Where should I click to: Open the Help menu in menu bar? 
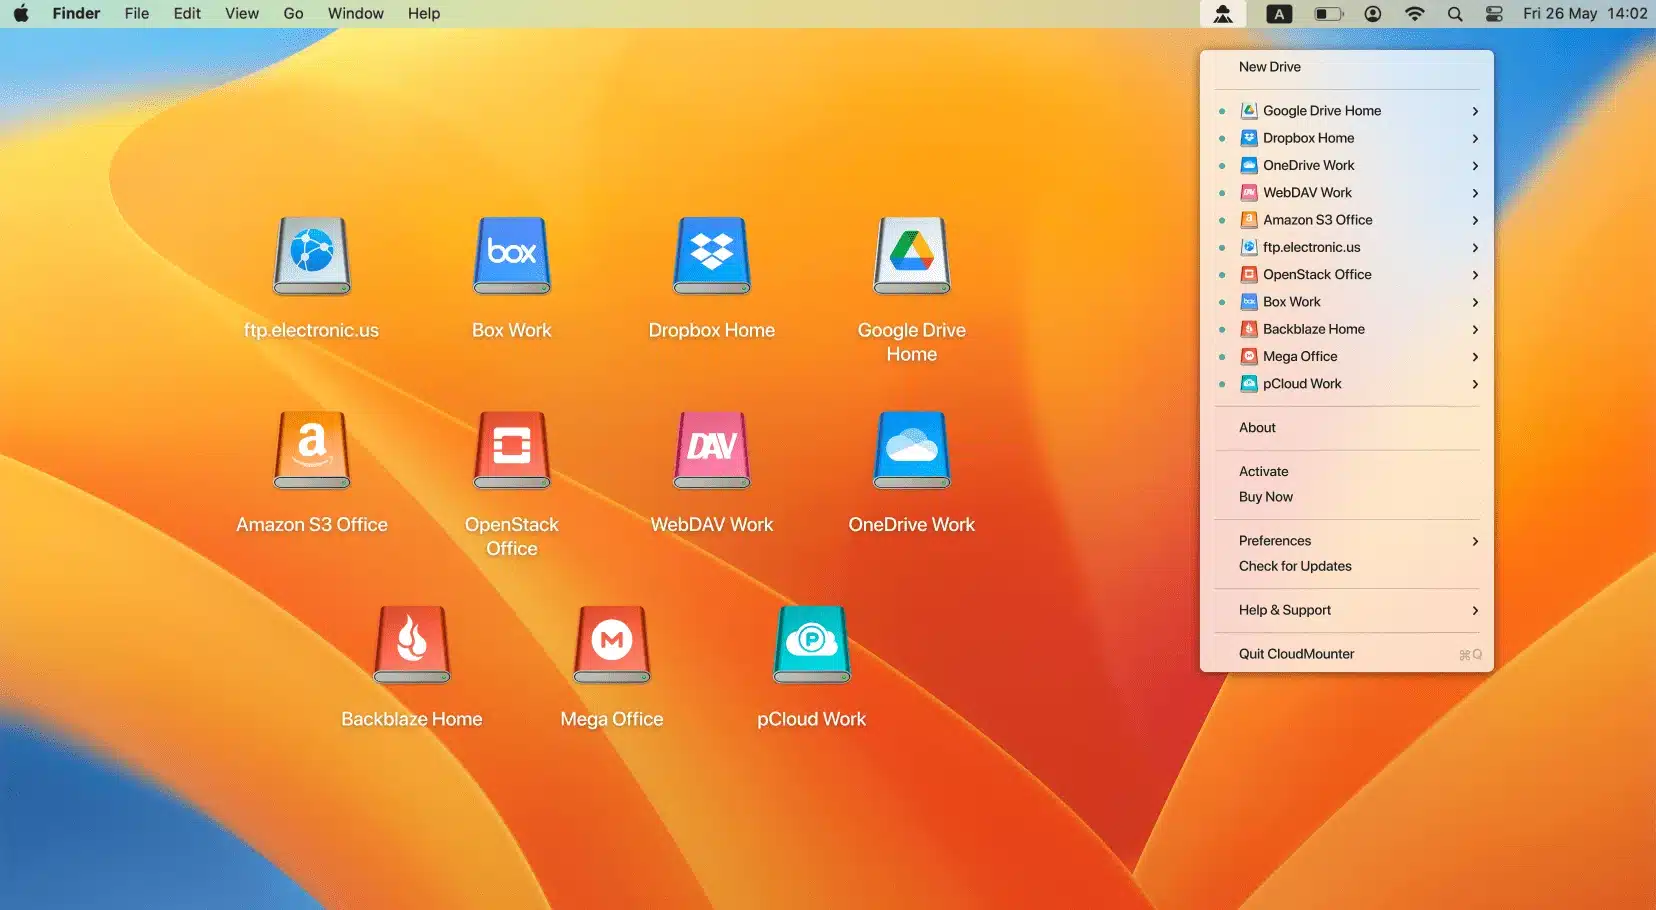coord(424,14)
